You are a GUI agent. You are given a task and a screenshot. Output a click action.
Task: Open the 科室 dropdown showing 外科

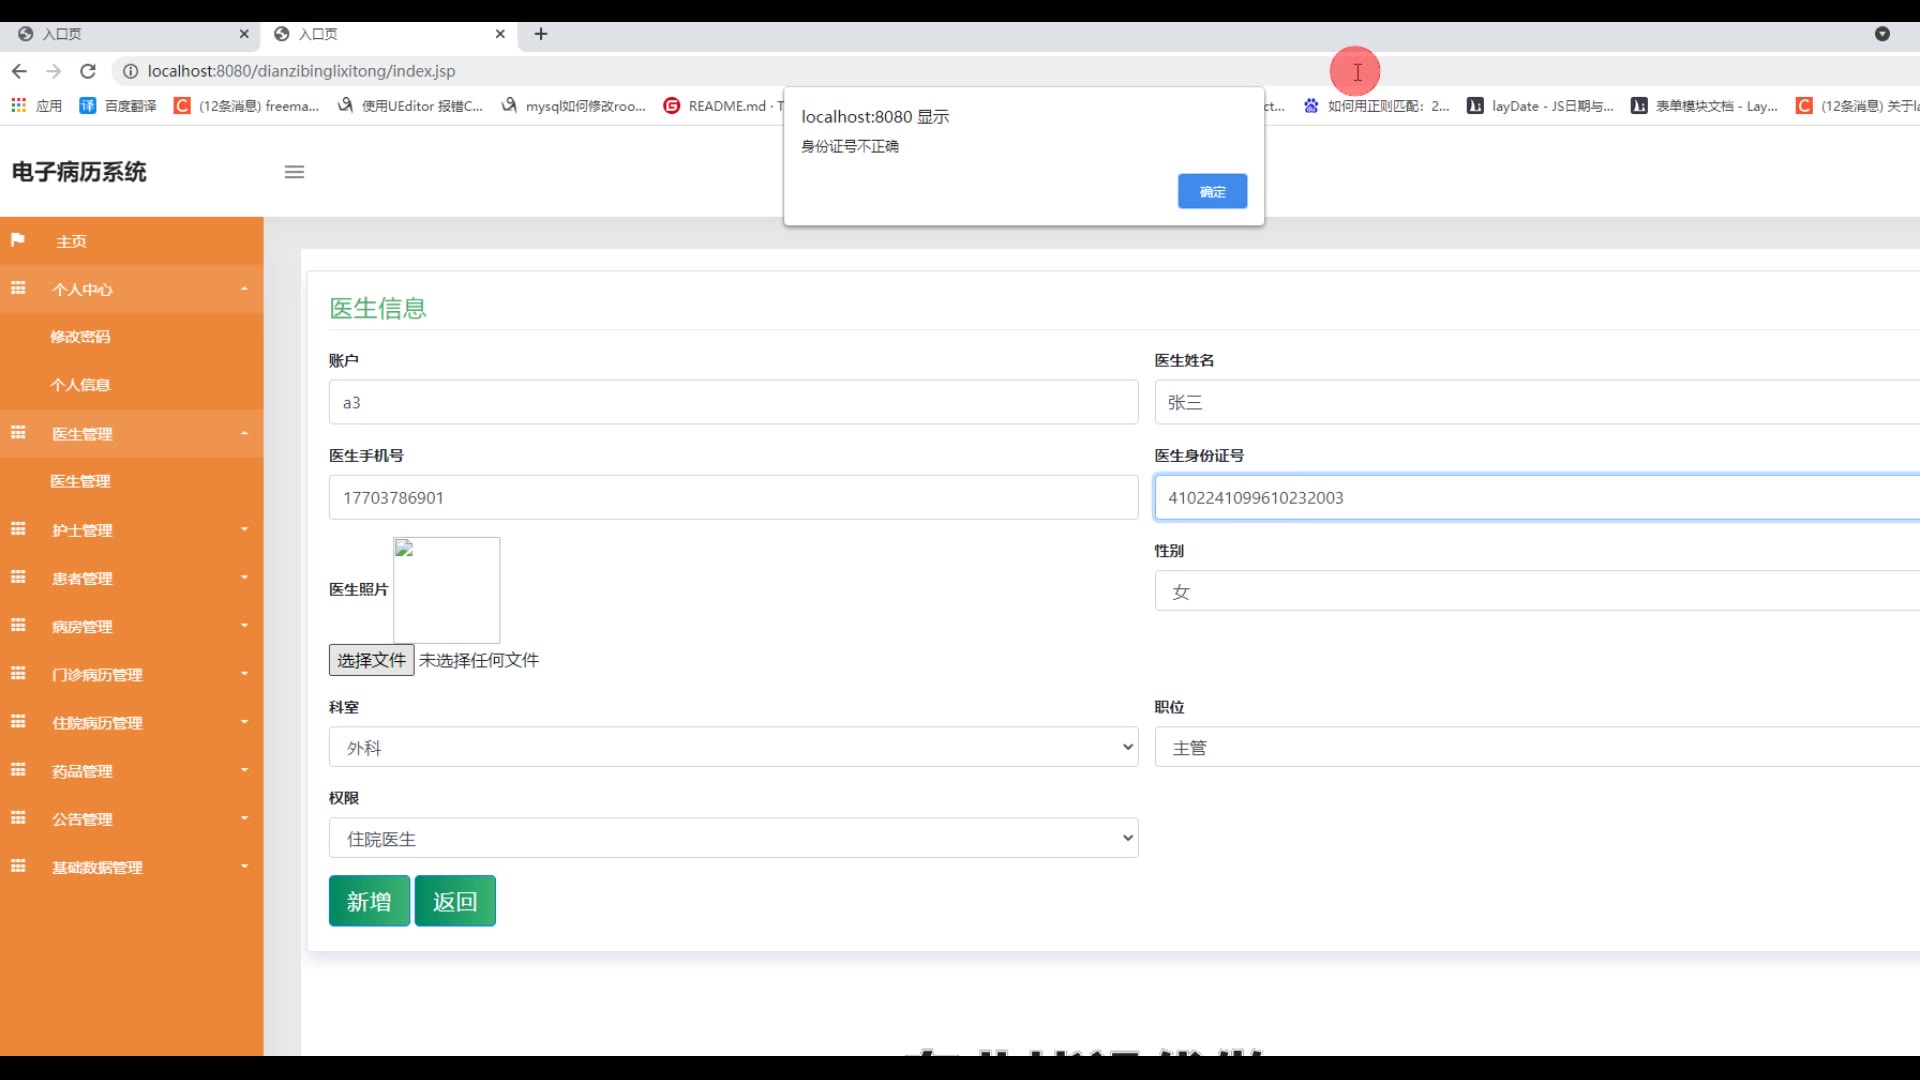[733, 747]
